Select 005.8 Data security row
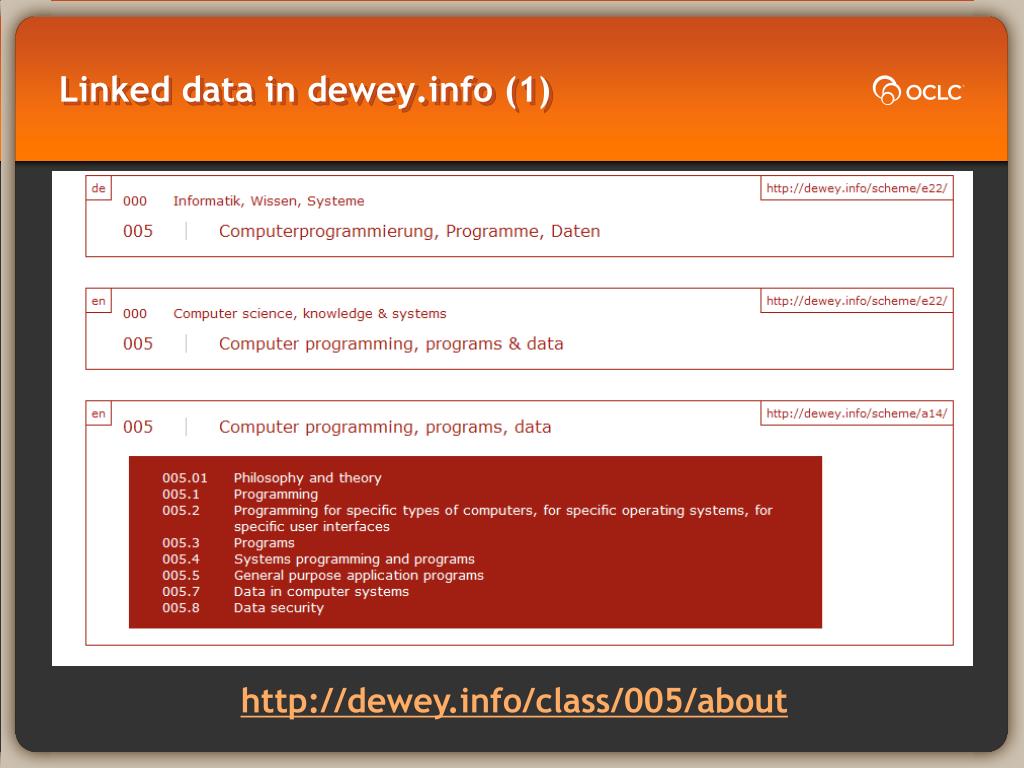1024x768 pixels. [243, 608]
